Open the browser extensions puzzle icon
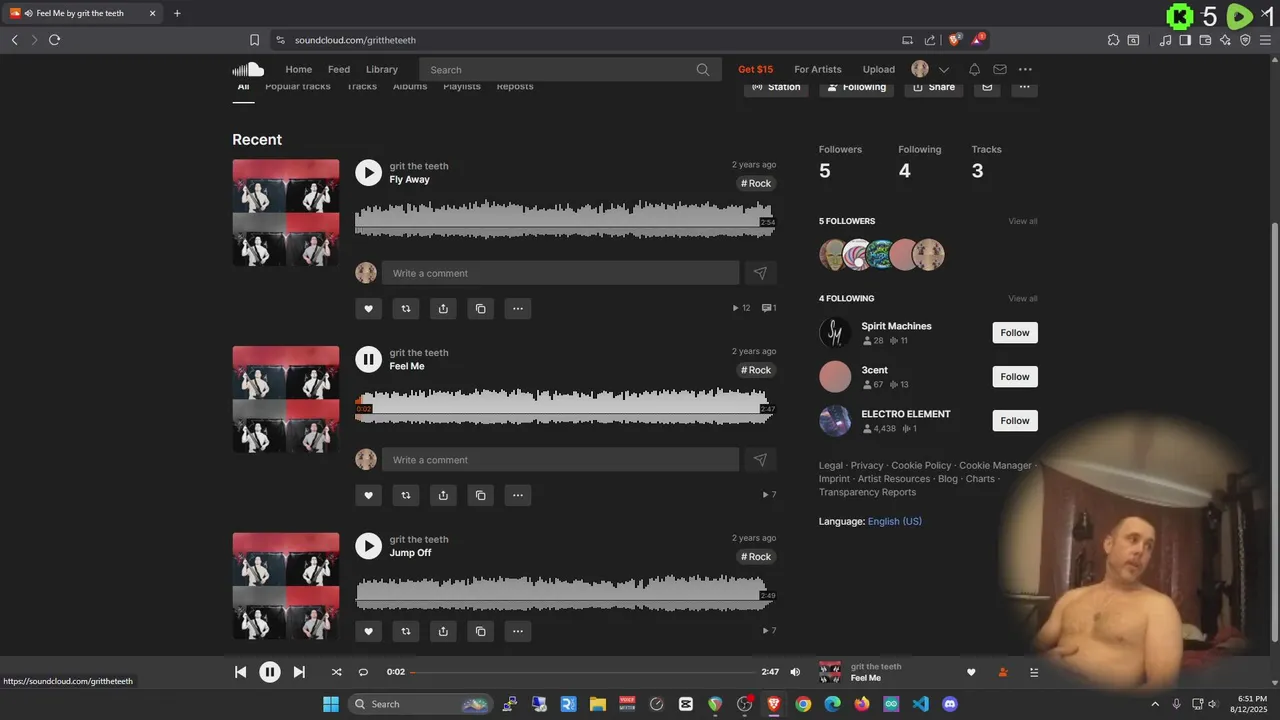Screen dimensions: 1280x720 pyautogui.click(x=1113, y=40)
